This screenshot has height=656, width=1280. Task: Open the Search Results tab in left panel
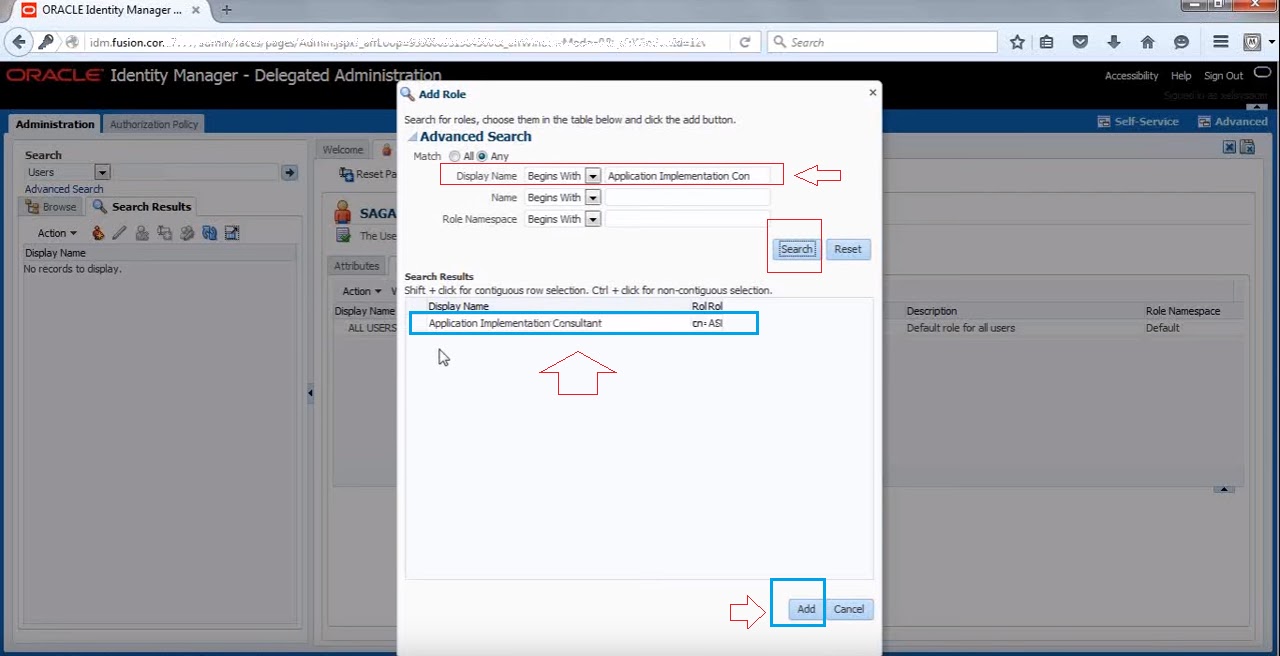coord(142,207)
